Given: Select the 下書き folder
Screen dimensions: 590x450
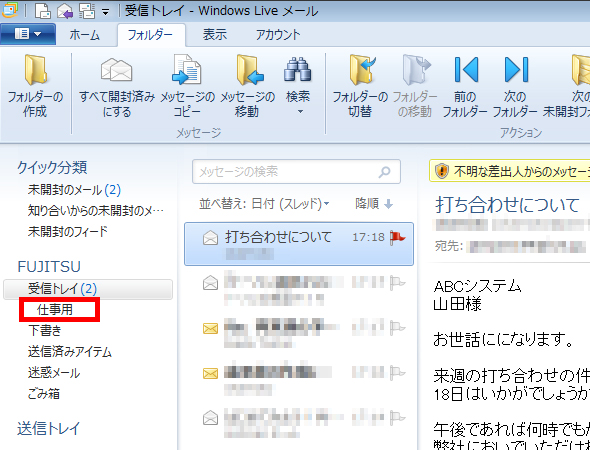Looking at the screenshot, I should (45, 331).
